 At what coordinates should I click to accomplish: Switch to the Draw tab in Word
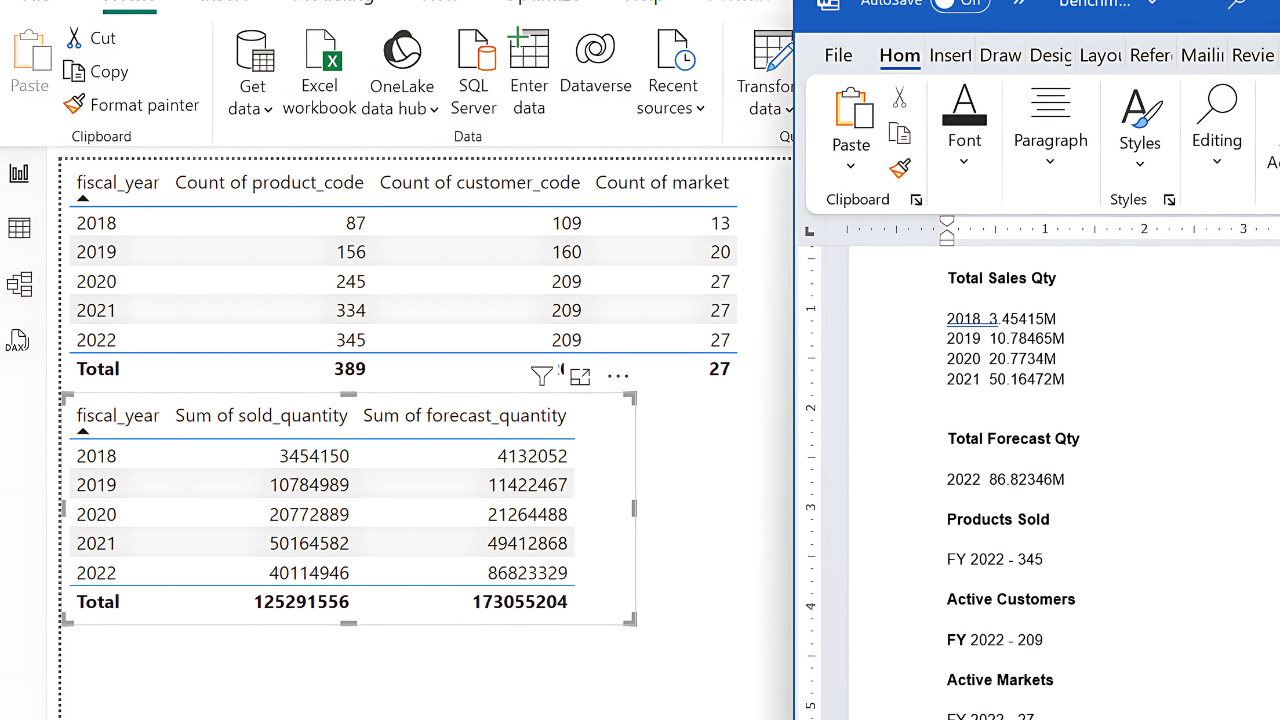pyautogui.click(x=1000, y=56)
